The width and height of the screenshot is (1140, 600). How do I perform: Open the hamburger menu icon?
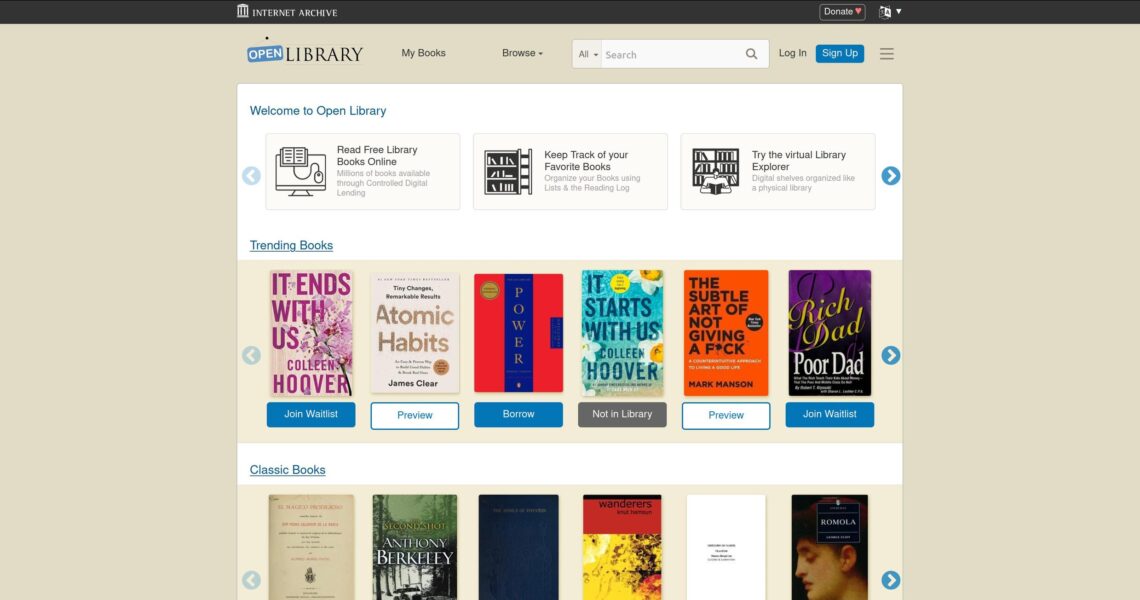coord(886,54)
